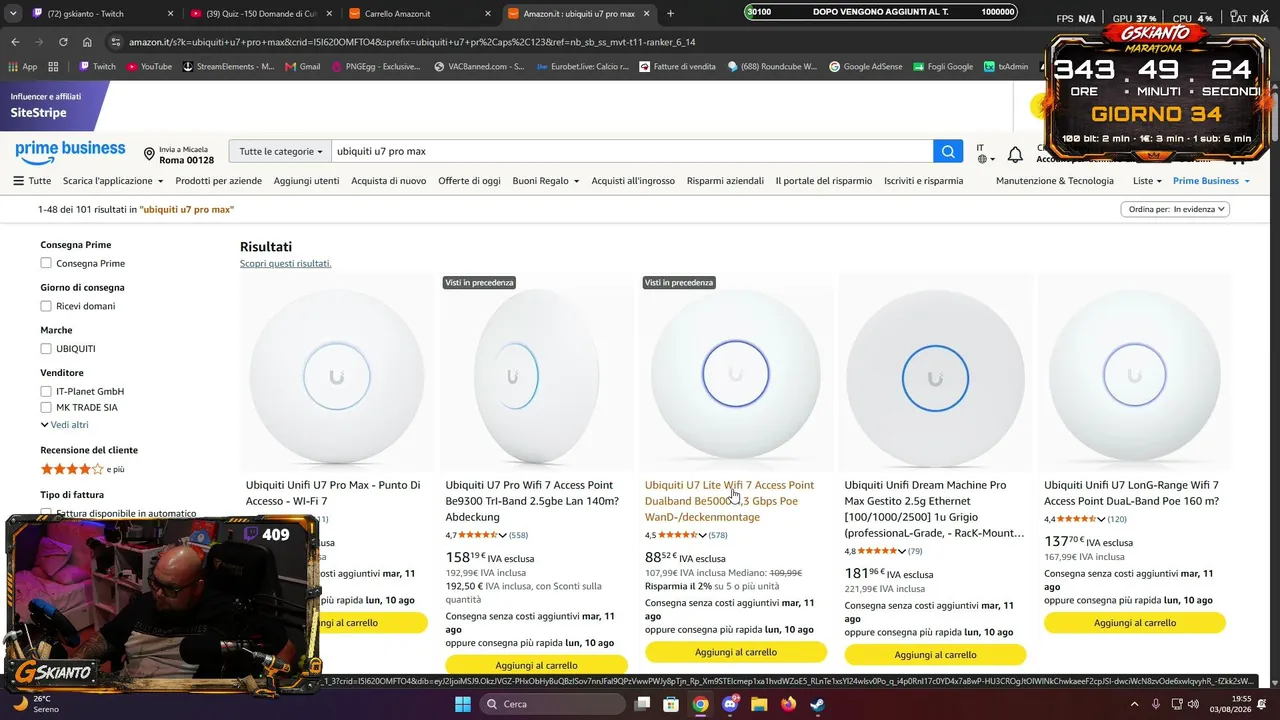Click the browser address bar URL
This screenshot has width=1280, height=720.
412,42
